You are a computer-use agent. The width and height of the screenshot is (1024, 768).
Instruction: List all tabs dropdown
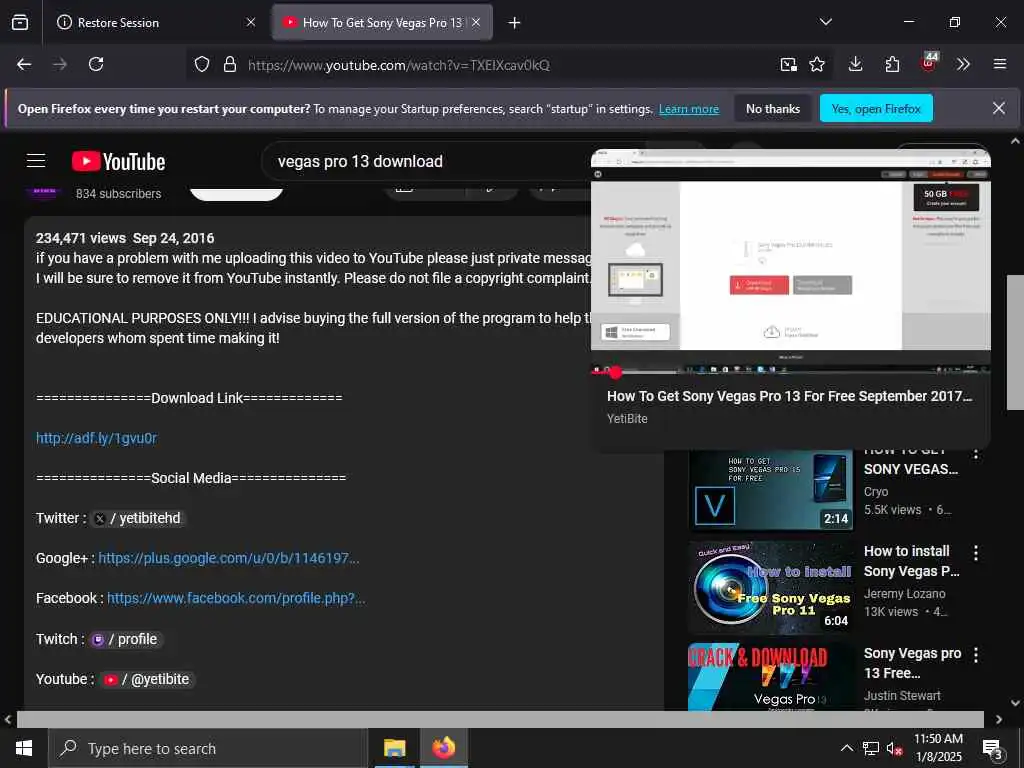coord(825,22)
